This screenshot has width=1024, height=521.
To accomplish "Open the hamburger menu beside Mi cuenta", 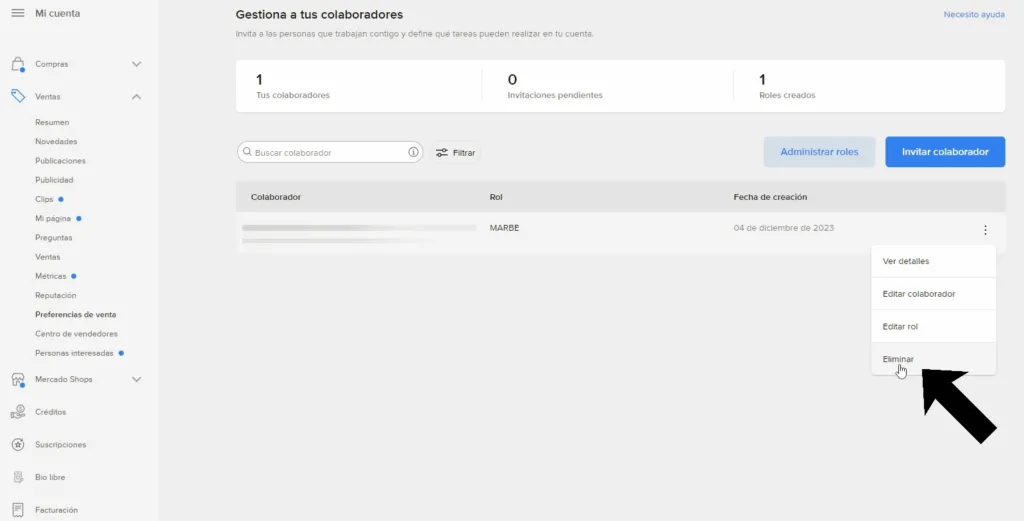I will click(18, 13).
